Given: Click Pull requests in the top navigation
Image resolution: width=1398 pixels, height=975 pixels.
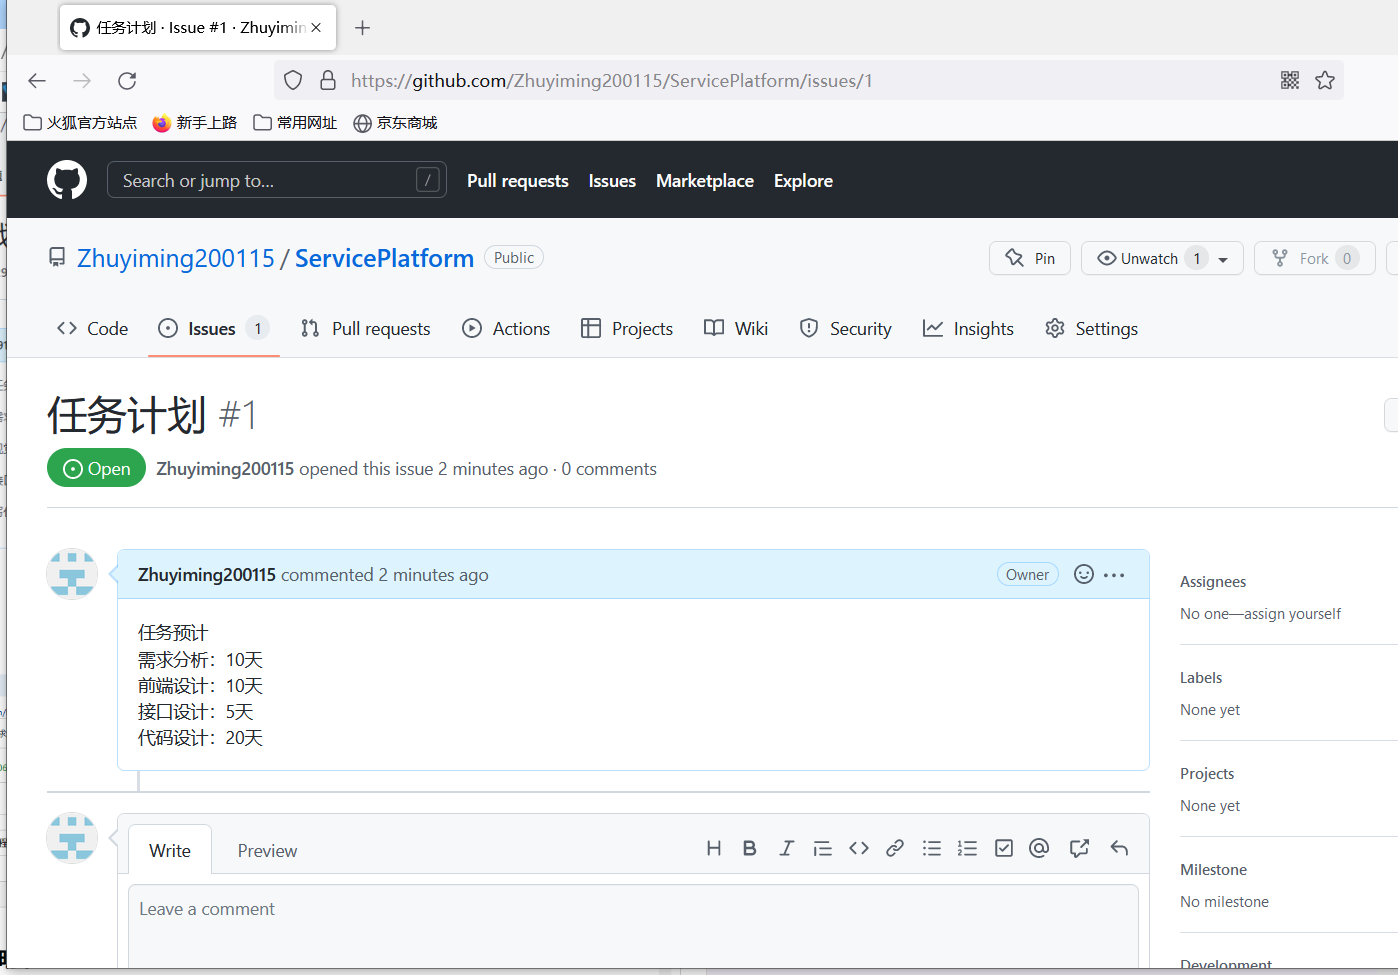Looking at the screenshot, I should (518, 180).
